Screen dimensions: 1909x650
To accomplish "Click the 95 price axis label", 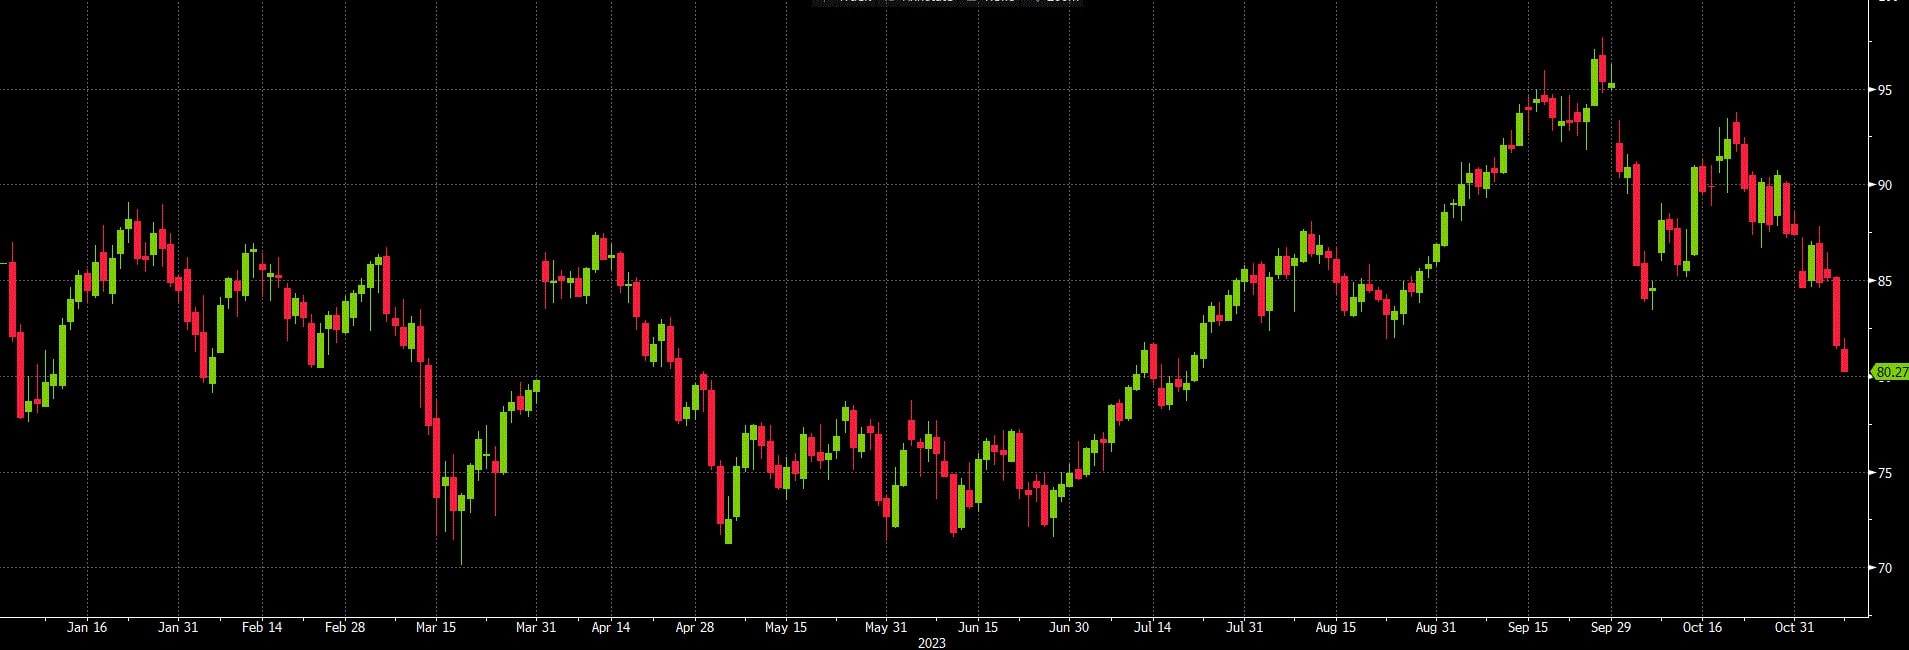I will (1885, 90).
